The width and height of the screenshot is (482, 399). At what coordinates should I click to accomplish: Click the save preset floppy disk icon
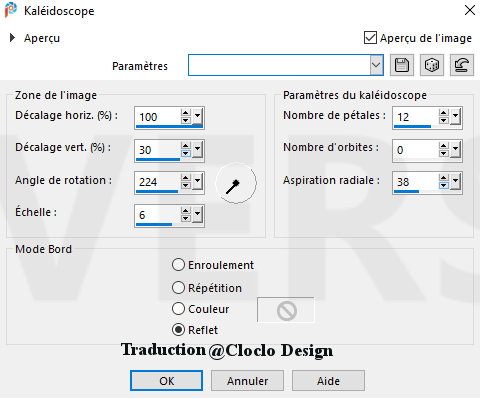tap(402, 65)
